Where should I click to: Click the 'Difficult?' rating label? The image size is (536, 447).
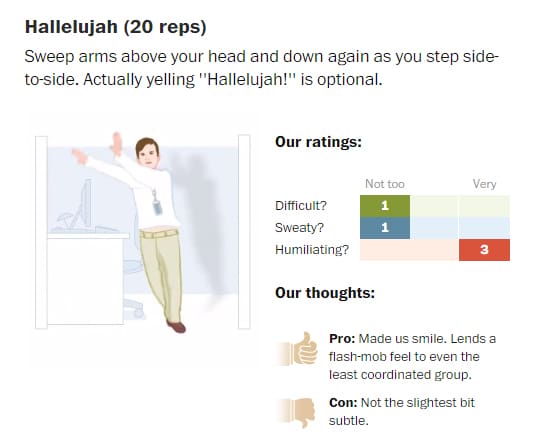(301, 206)
